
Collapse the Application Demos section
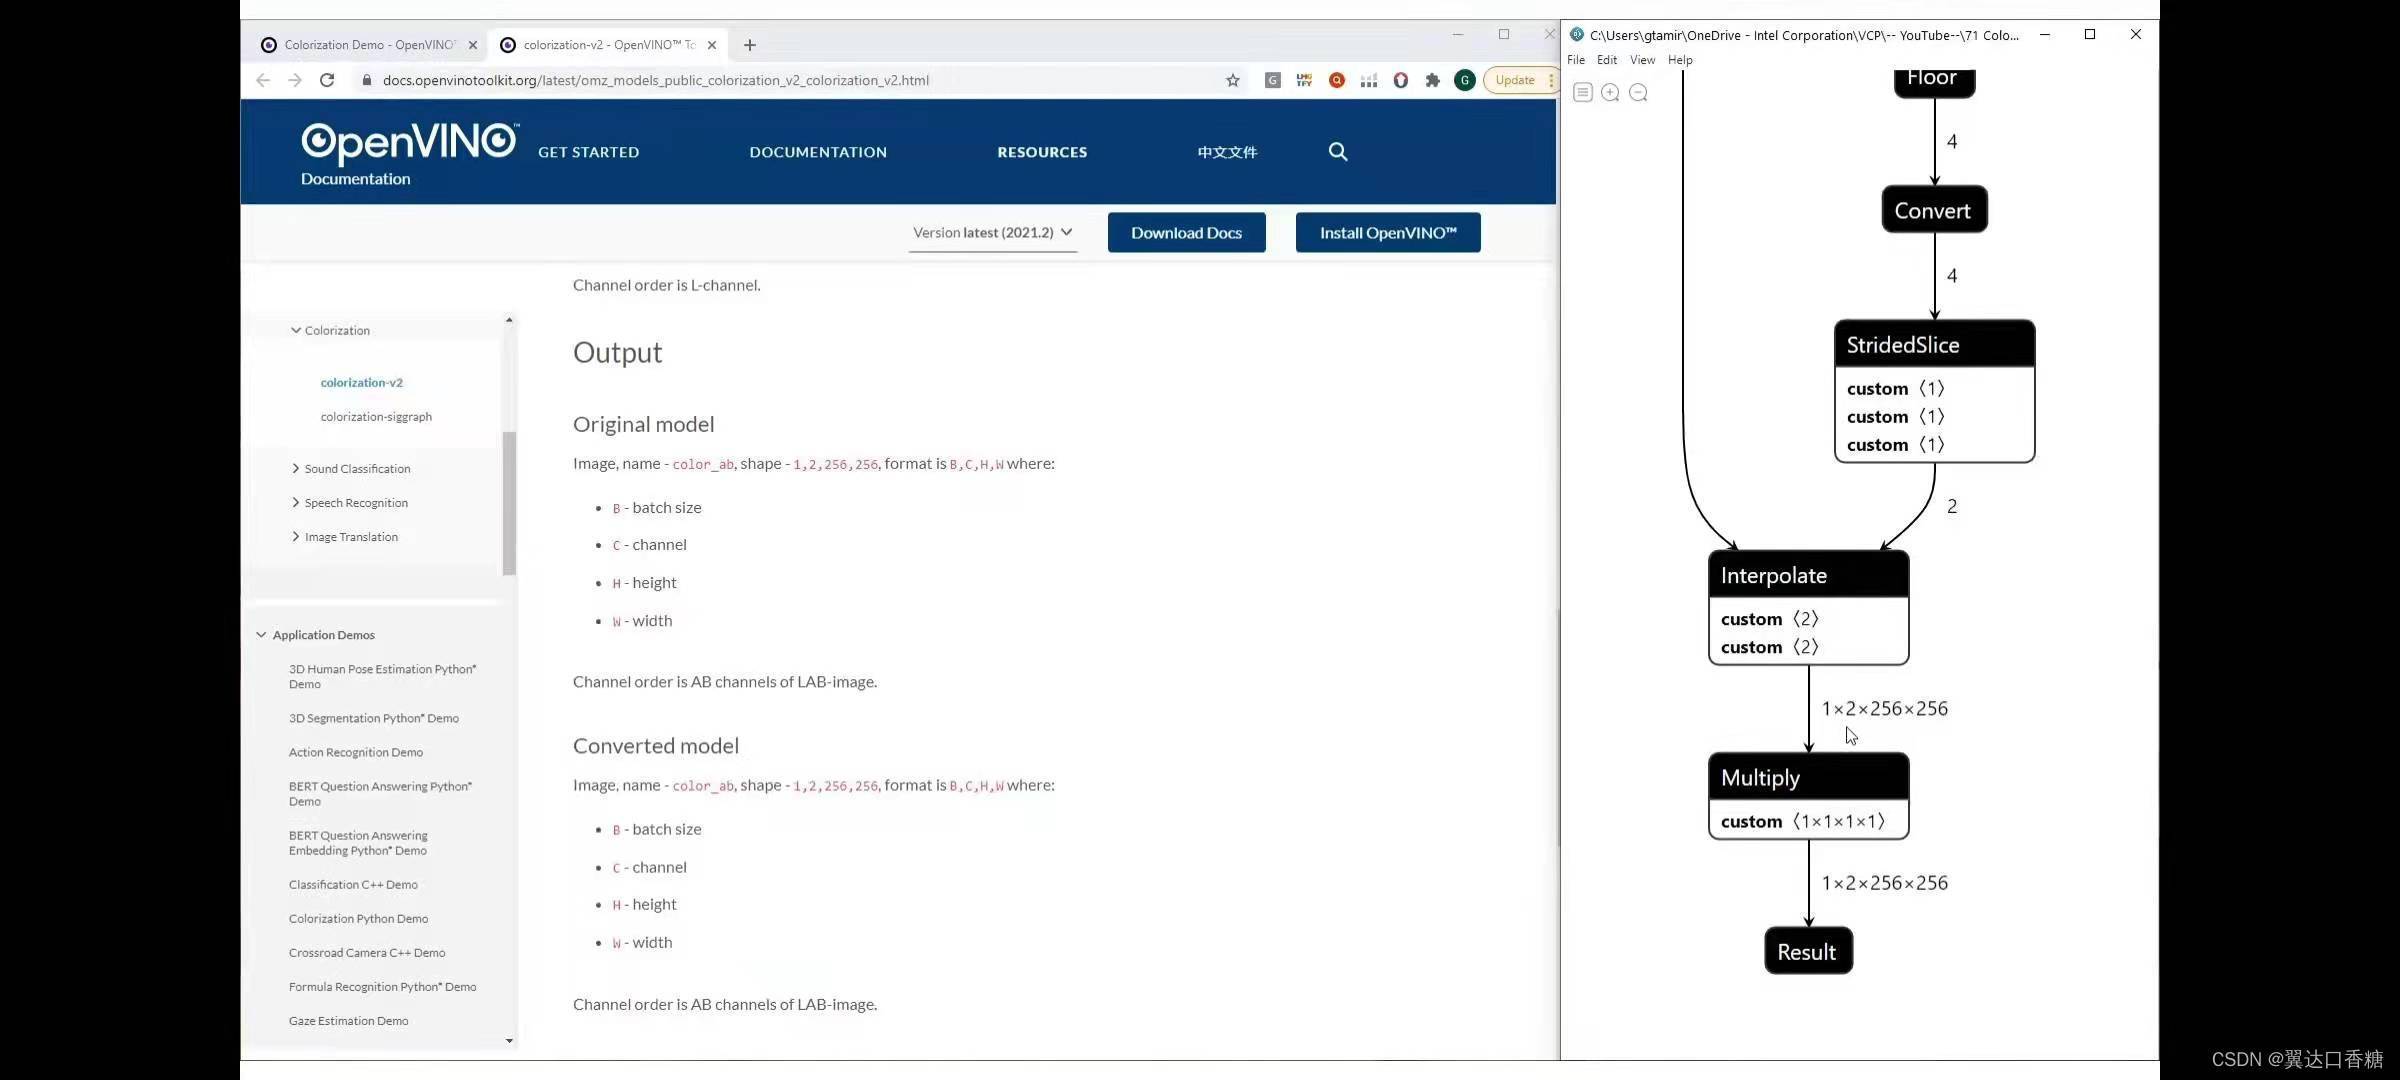[x=262, y=634]
